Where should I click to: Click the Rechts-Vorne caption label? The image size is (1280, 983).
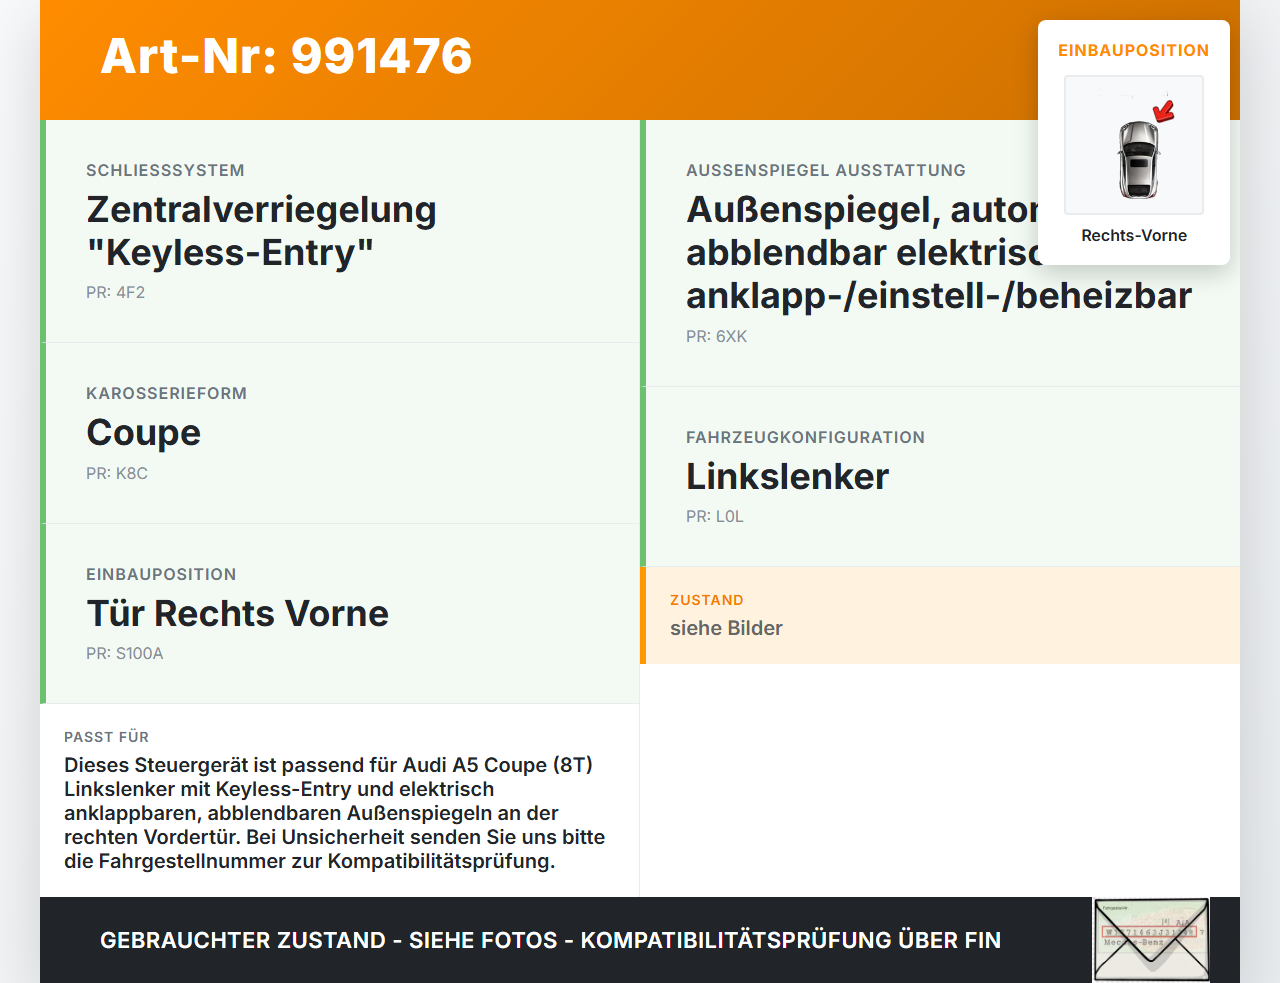(x=1134, y=235)
